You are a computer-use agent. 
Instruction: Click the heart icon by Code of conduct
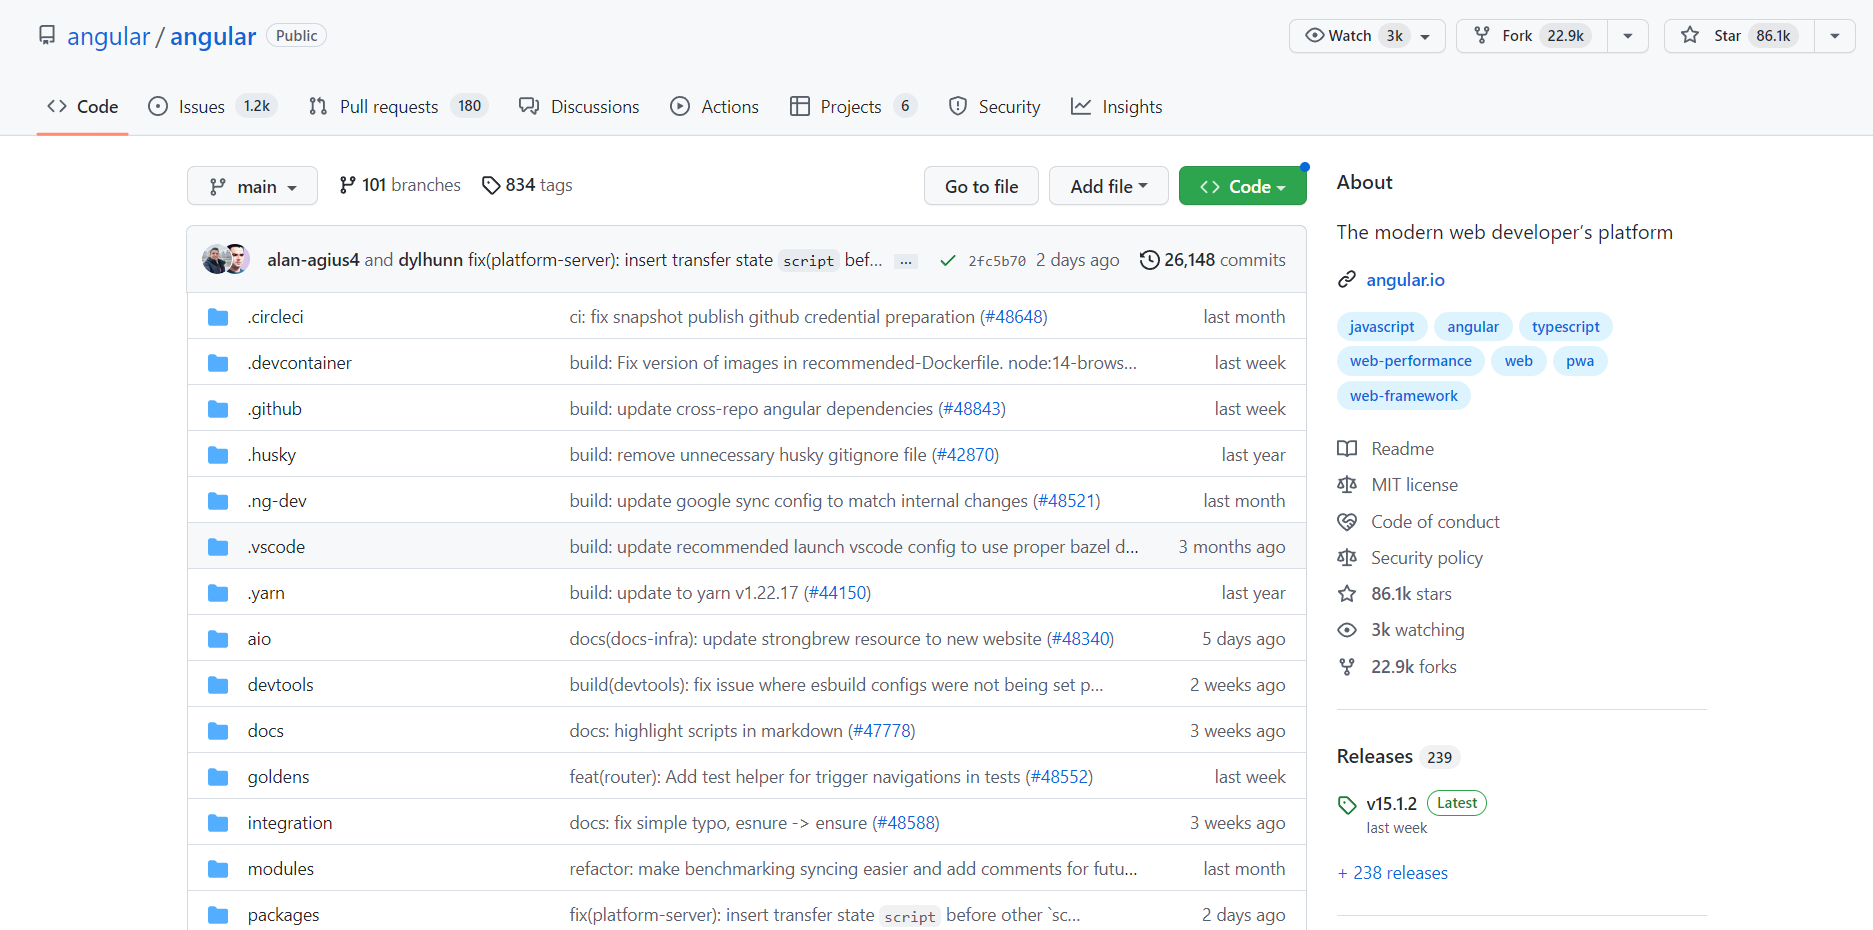(1347, 522)
